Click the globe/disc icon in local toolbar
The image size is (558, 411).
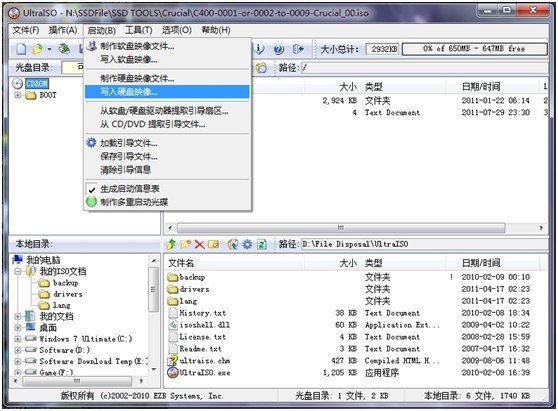(x=233, y=244)
